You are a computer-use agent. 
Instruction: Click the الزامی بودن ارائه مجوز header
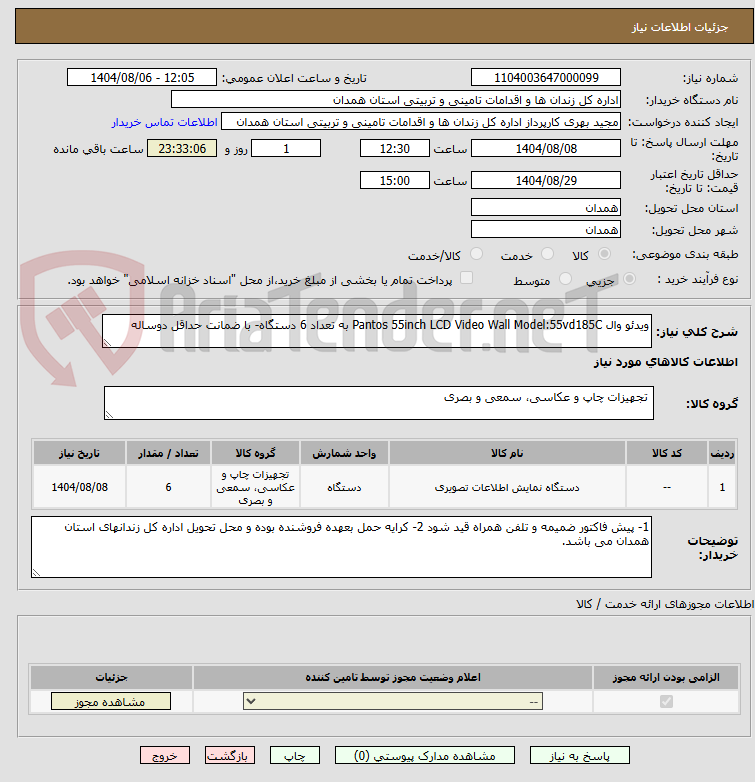[x=666, y=677]
